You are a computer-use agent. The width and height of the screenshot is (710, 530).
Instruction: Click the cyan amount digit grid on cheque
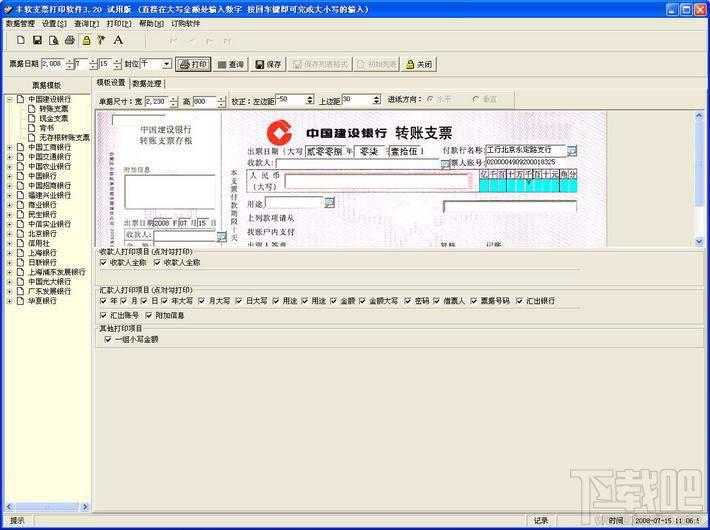click(x=528, y=185)
